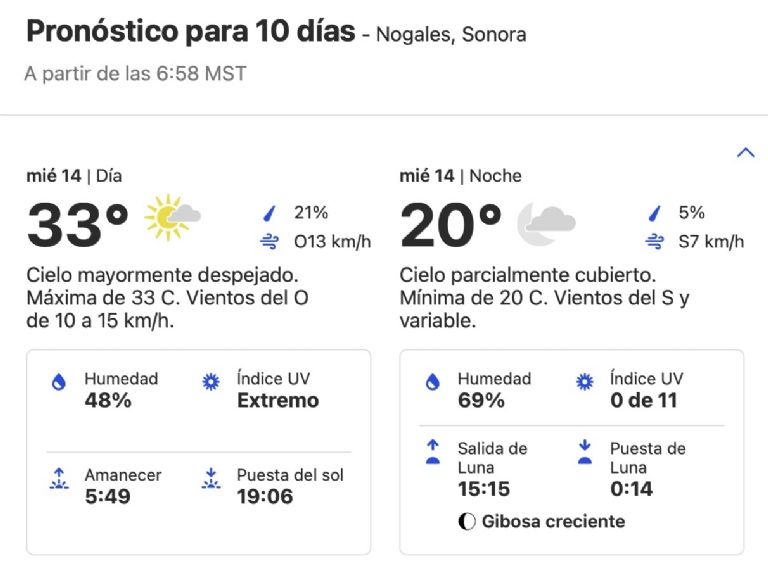Image resolution: width=768 pixels, height=575 pixels.
Task: Click the moonrise Salida de Luna icon
Action: click(433, 452)
